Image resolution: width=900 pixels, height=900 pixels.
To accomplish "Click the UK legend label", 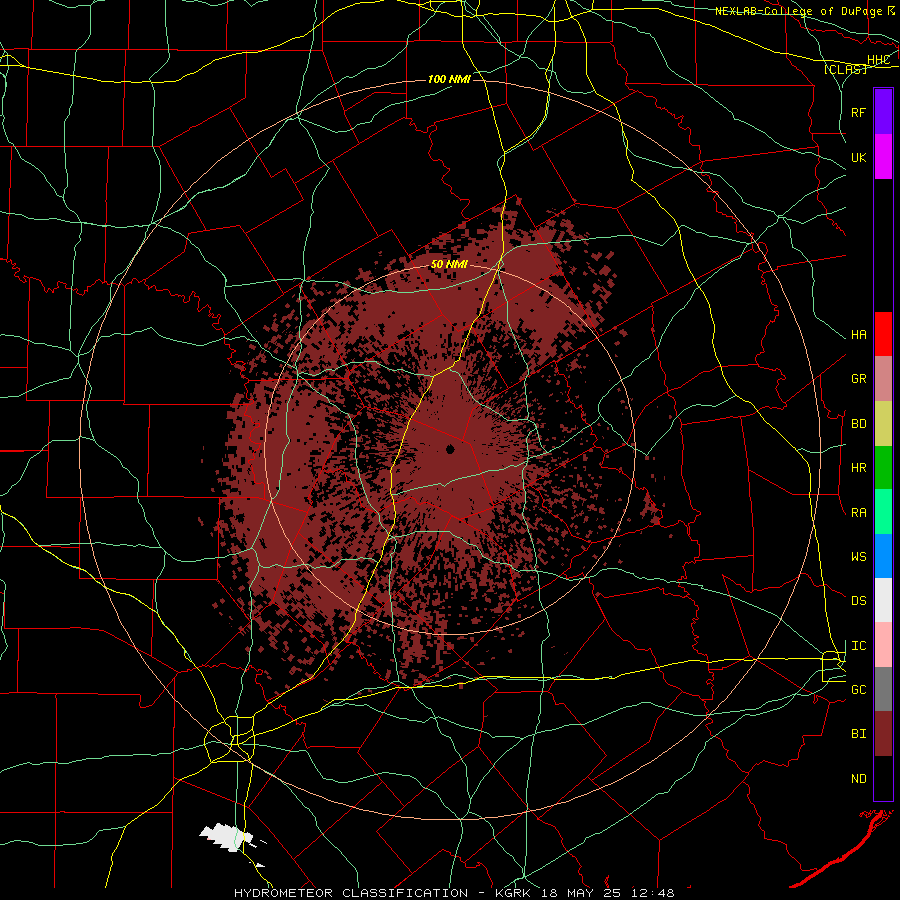I will coord(859,157).
